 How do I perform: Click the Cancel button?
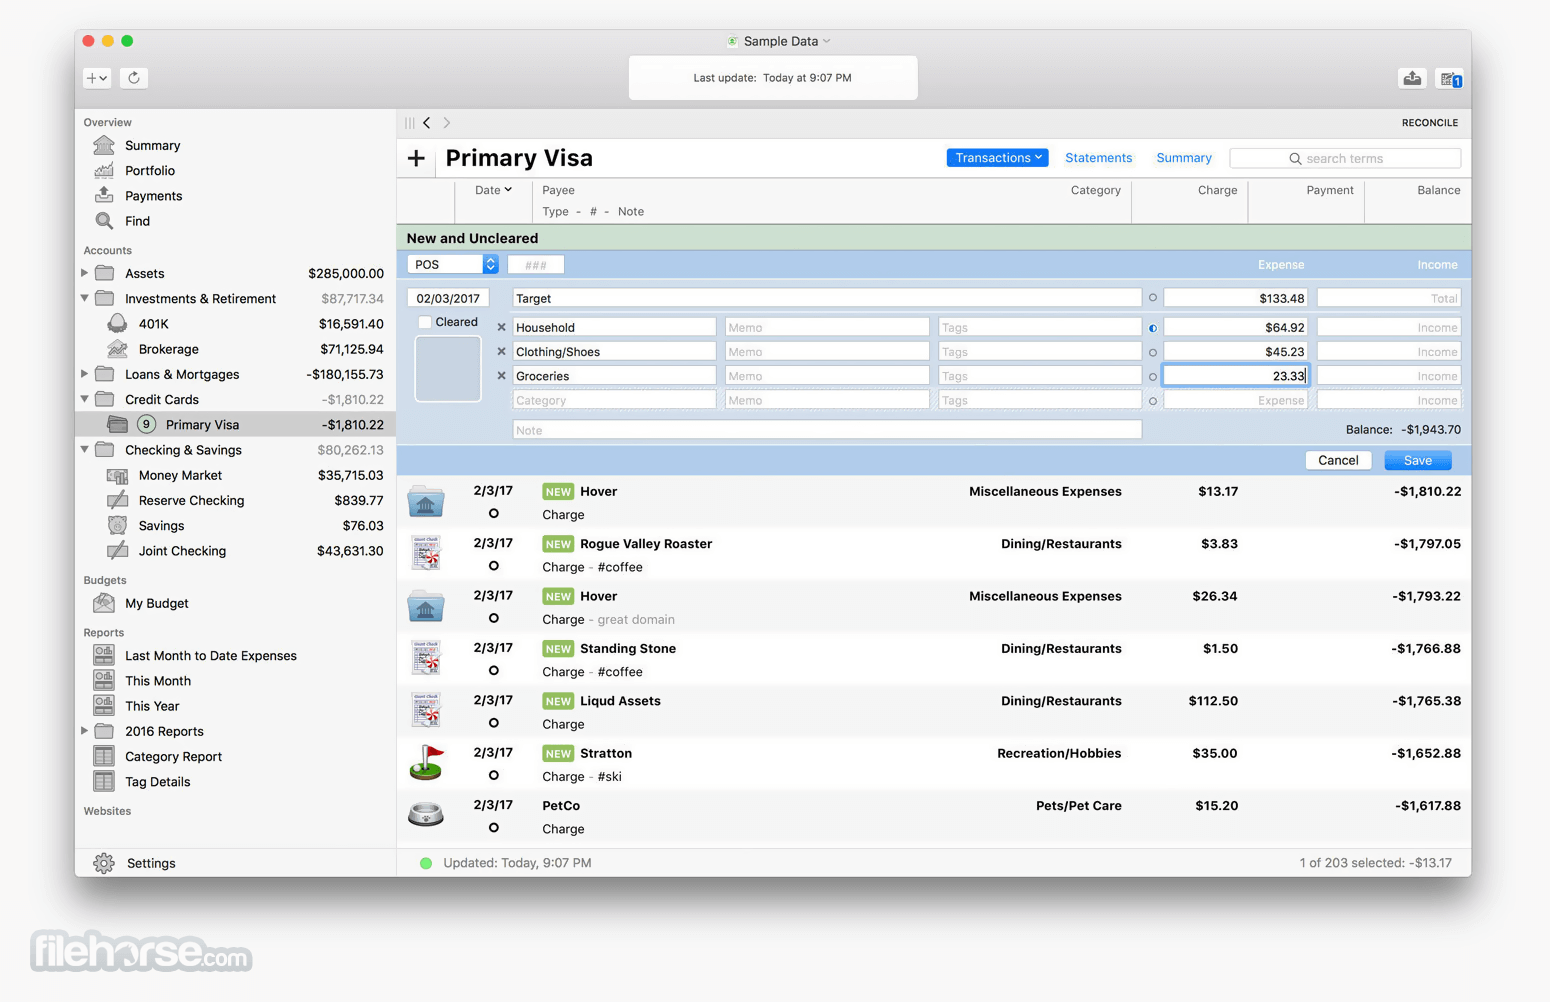pos(1338,460)
